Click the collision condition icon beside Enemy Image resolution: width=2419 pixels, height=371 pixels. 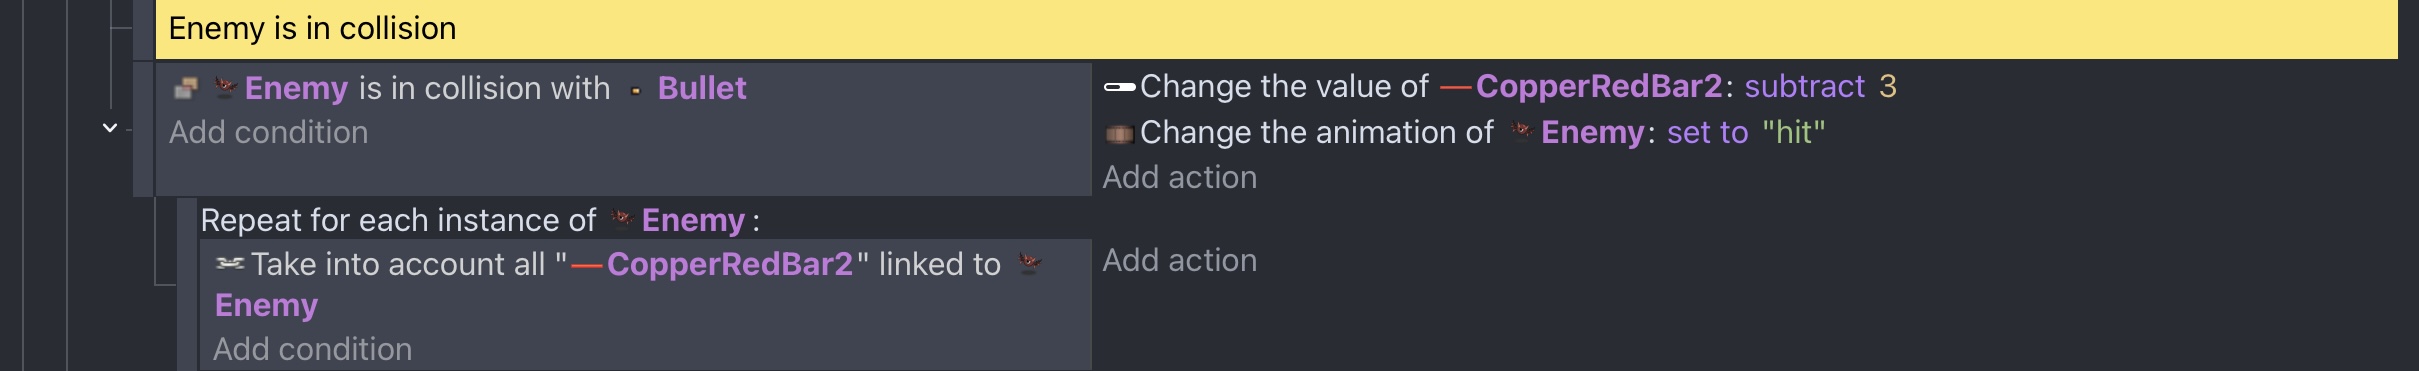click(x=185, y=89)
